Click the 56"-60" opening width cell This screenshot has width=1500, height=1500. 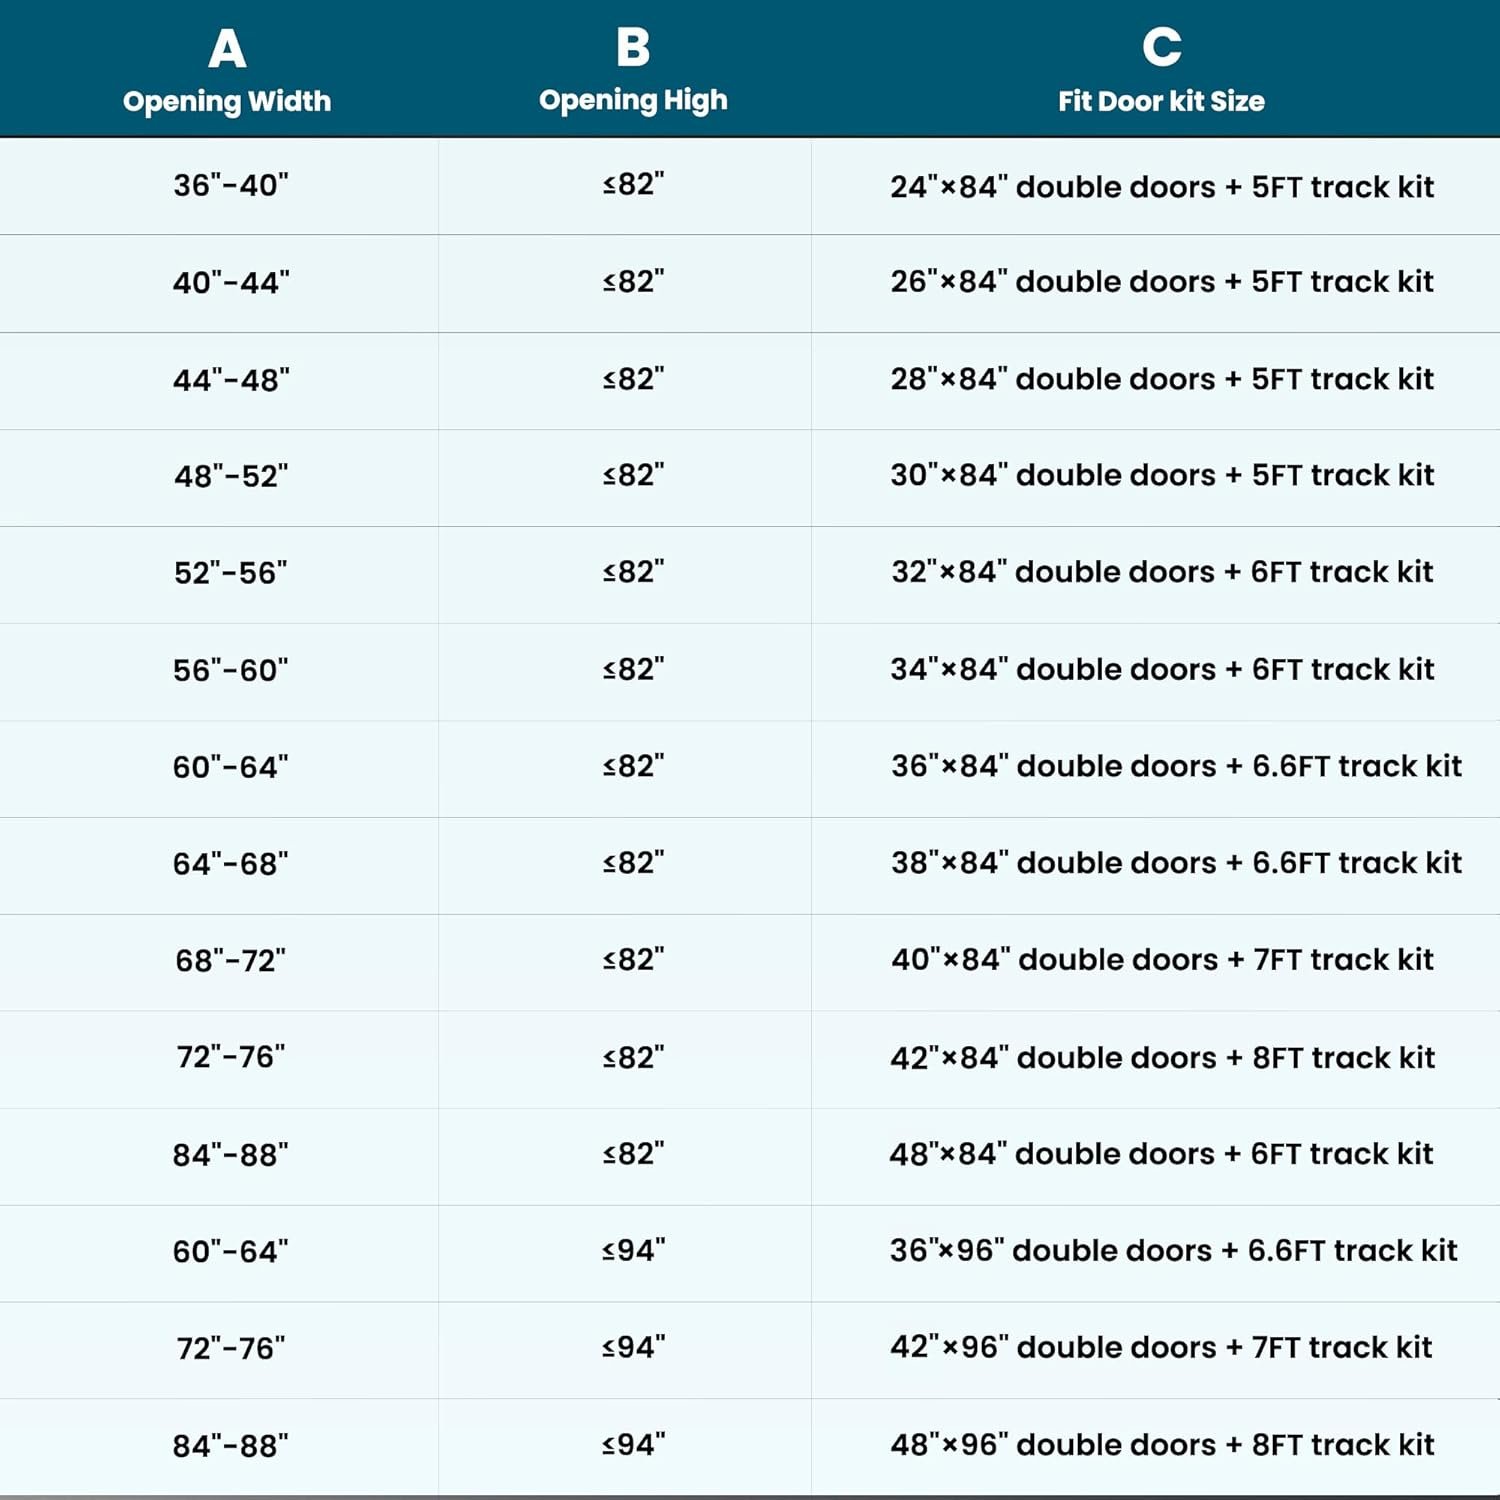click(x=230, y=670)
